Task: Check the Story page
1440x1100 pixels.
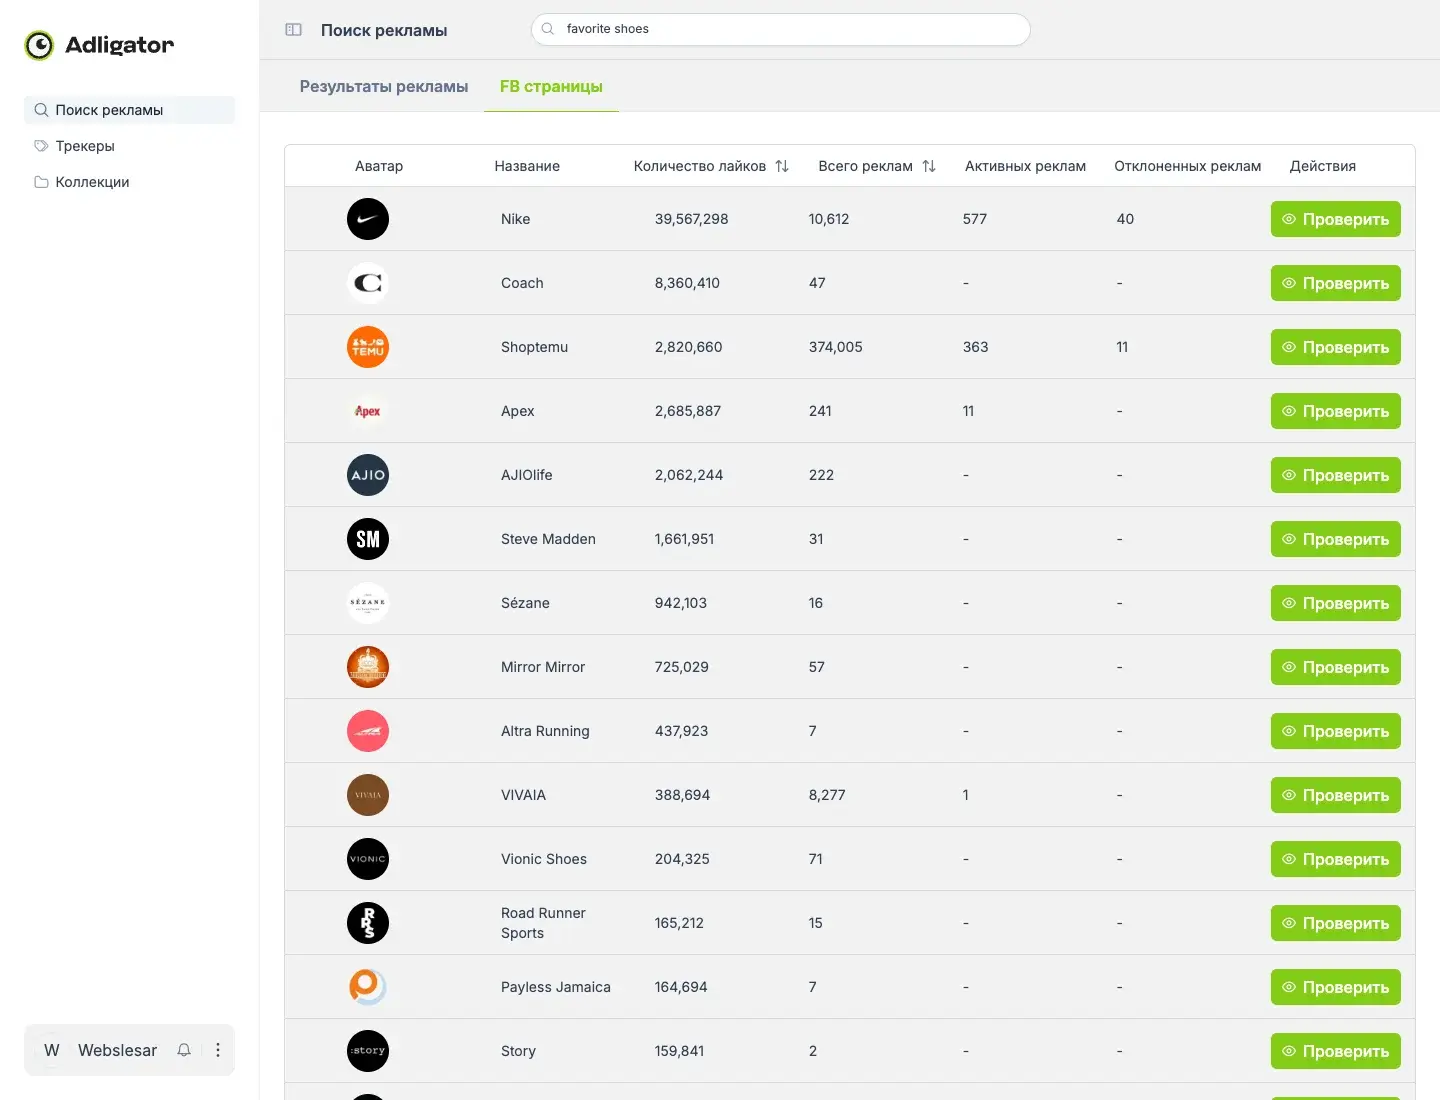Action: [x=1336, y=1051]
